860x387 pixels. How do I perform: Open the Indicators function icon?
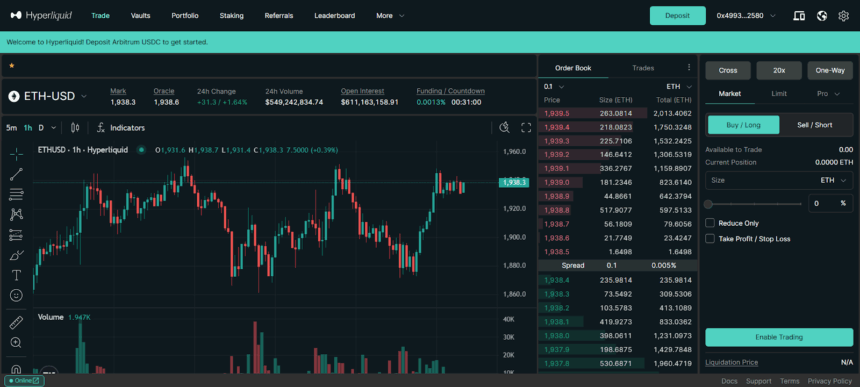tap(101, 128)
